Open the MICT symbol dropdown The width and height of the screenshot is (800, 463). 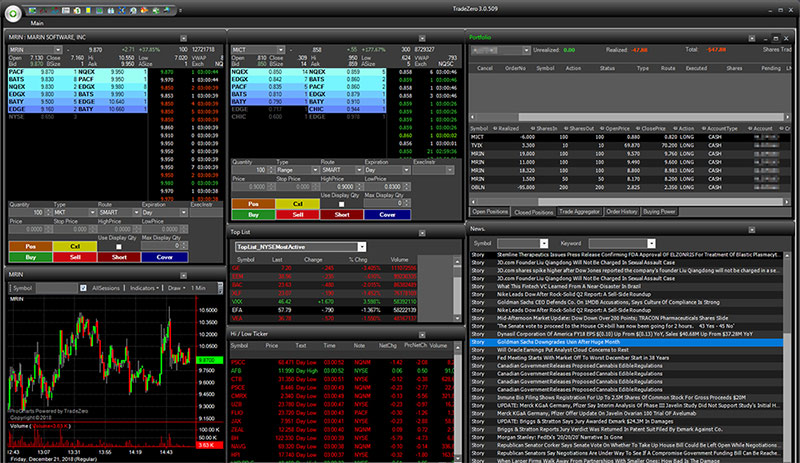[281, 50]
